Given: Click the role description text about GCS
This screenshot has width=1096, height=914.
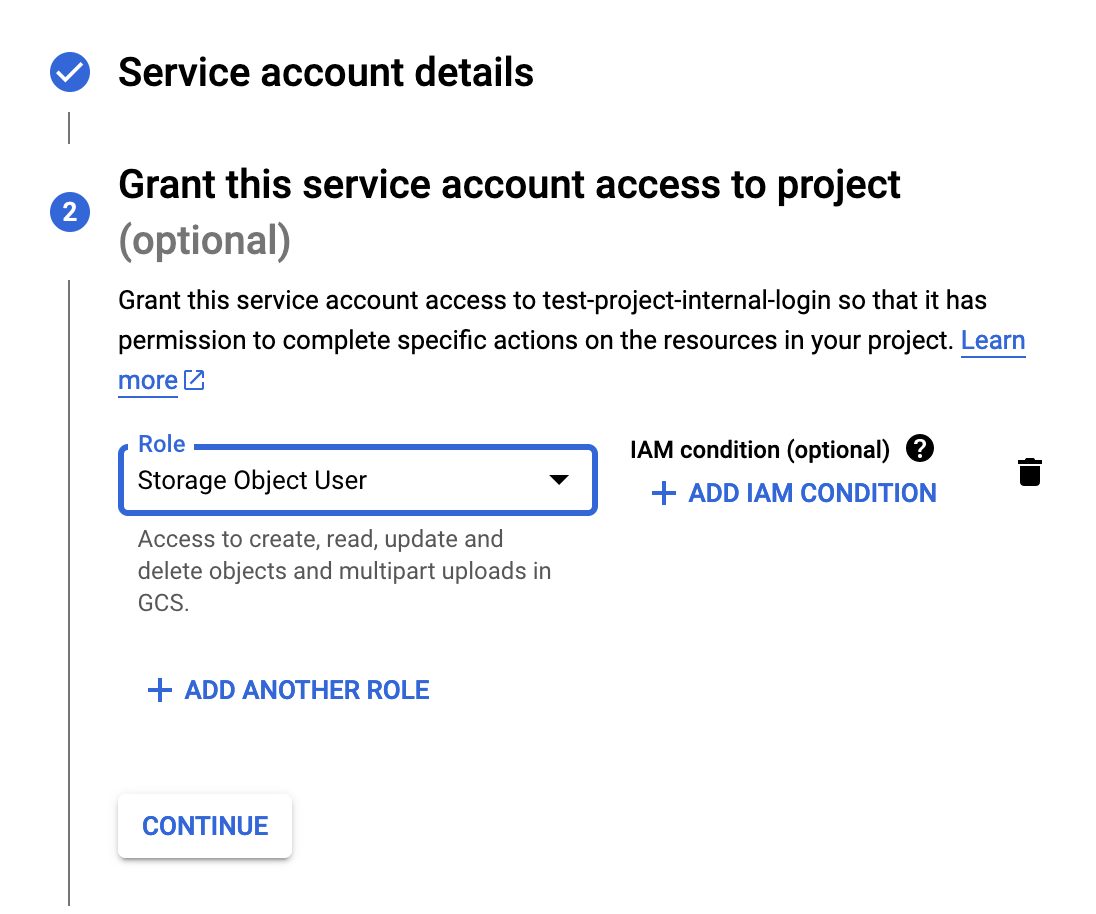Looking at the screenshot, I should pos(345,571).
